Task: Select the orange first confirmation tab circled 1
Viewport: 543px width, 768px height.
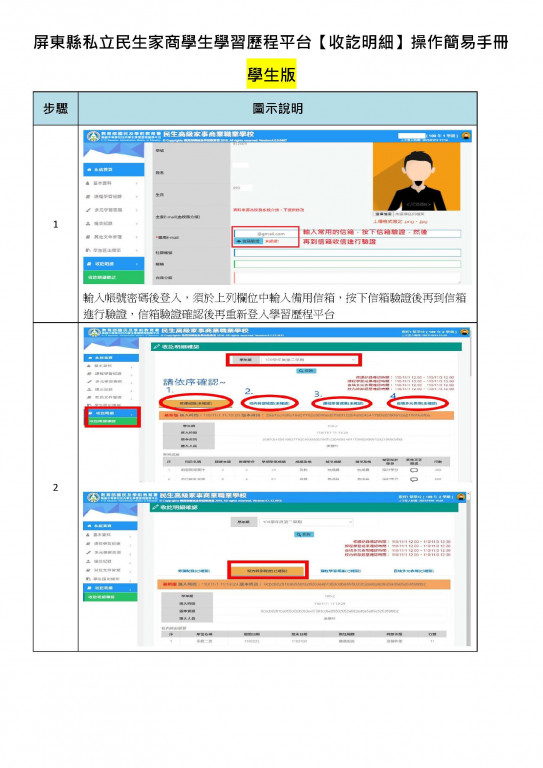Action: [x=195, y=403]
